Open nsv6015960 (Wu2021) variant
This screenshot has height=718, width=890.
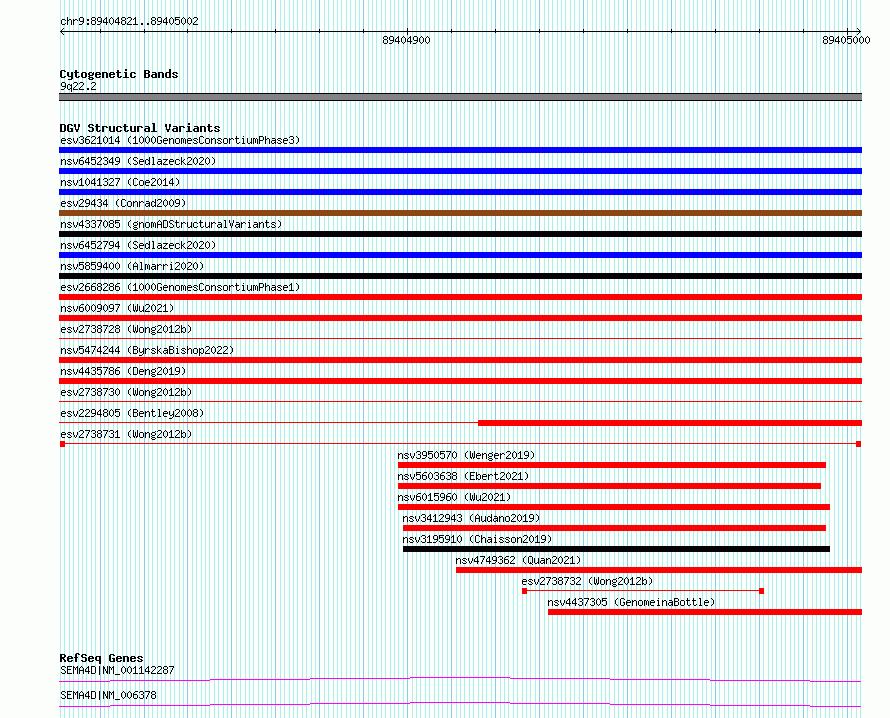[454, 497]
